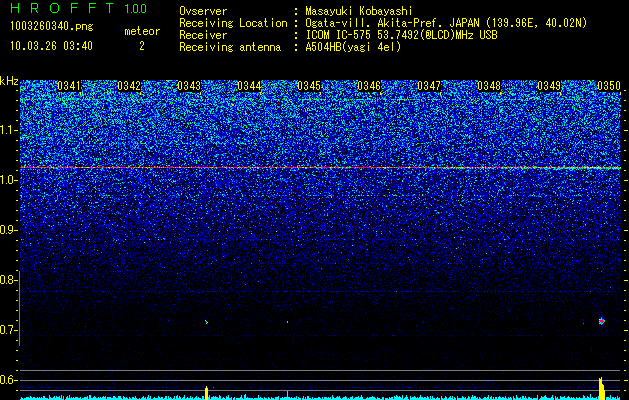Click the 0345 time marker
The width and height of the screenshot is (629, 400).
coord(309,86)
